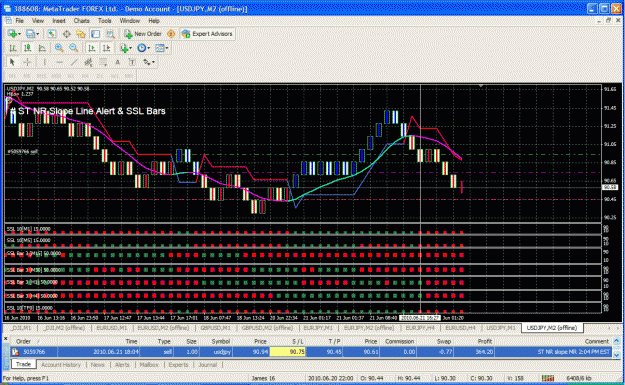This screenshot has height=385, width=625.
Task: Switch to GBPUSD,M1 chart tab
Action: [215, 328]
